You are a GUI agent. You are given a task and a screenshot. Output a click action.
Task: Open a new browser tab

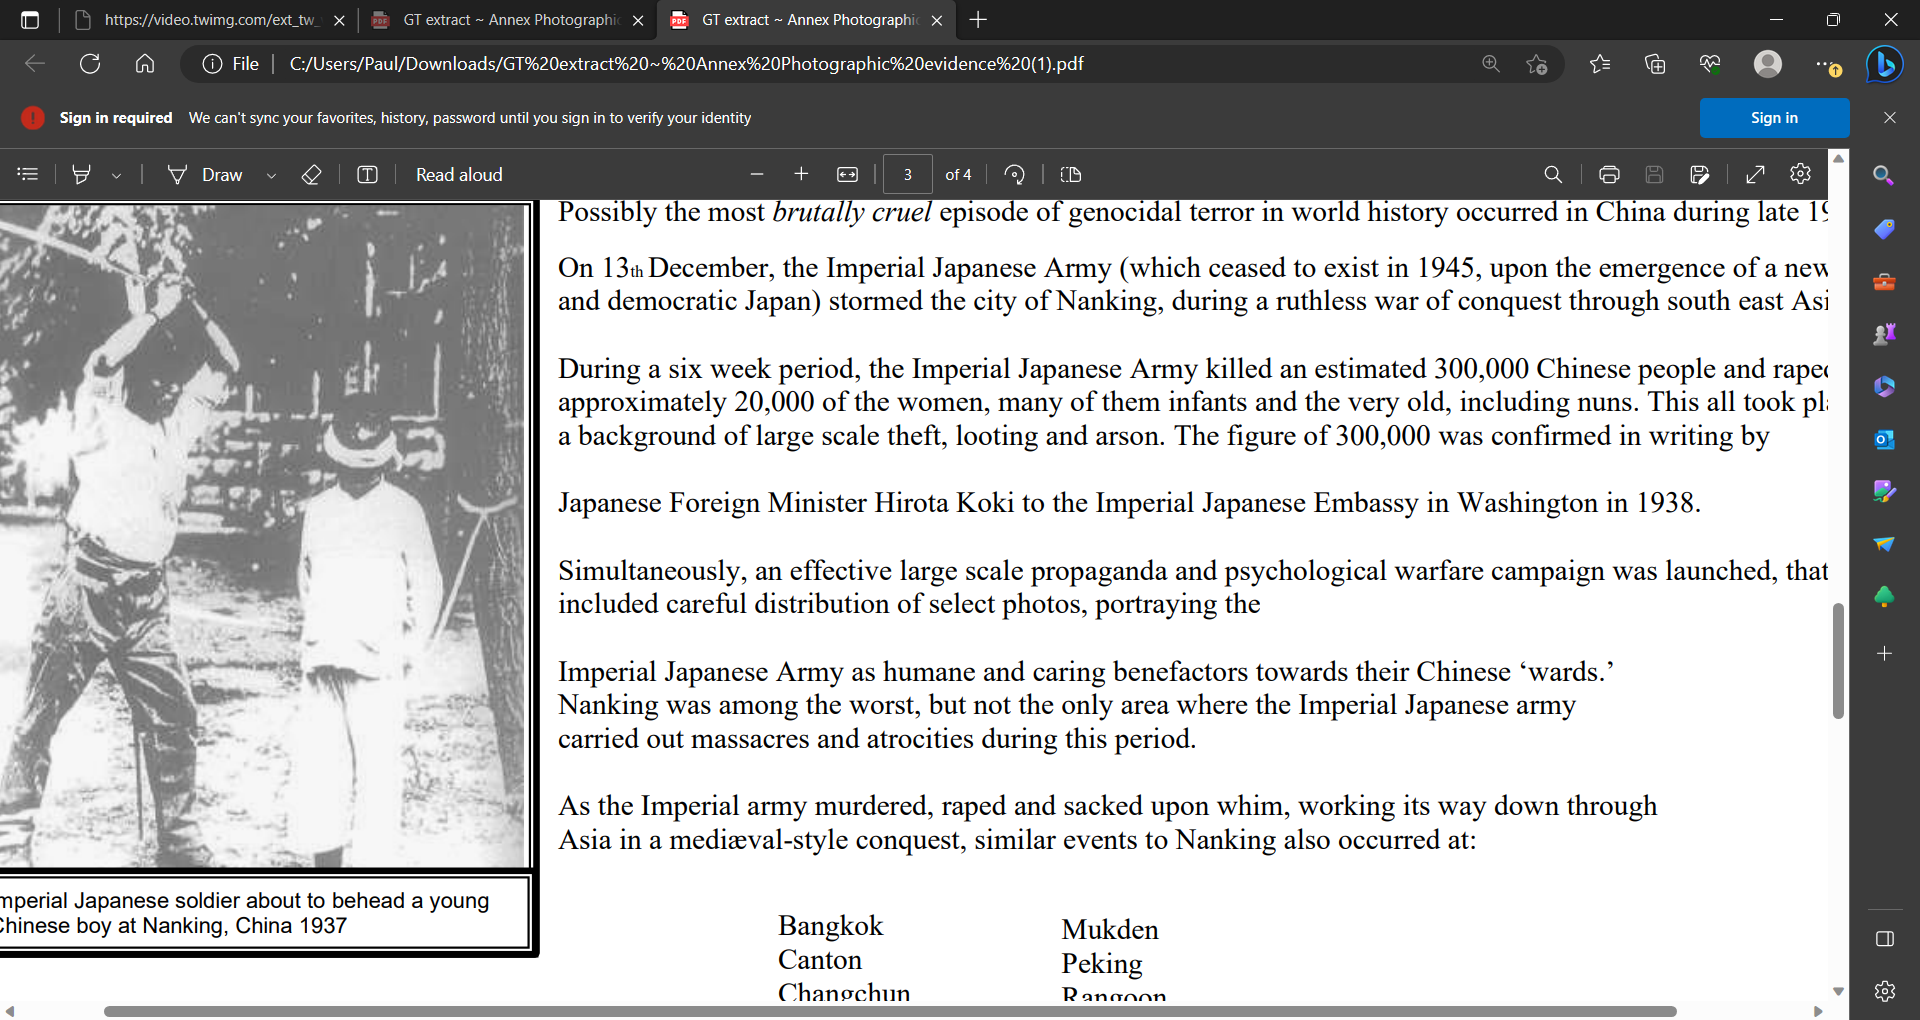[978, 20]
